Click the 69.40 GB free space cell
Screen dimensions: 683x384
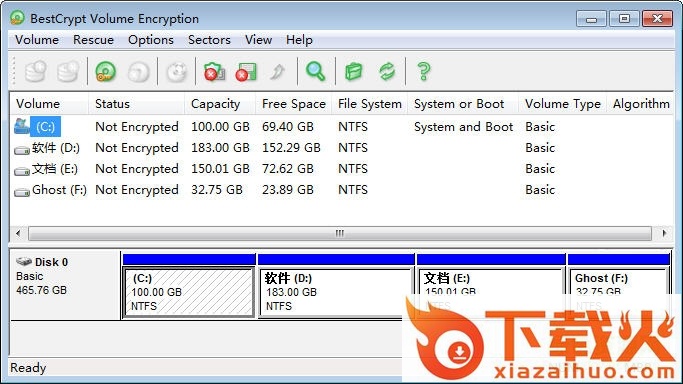coord(287,127)
